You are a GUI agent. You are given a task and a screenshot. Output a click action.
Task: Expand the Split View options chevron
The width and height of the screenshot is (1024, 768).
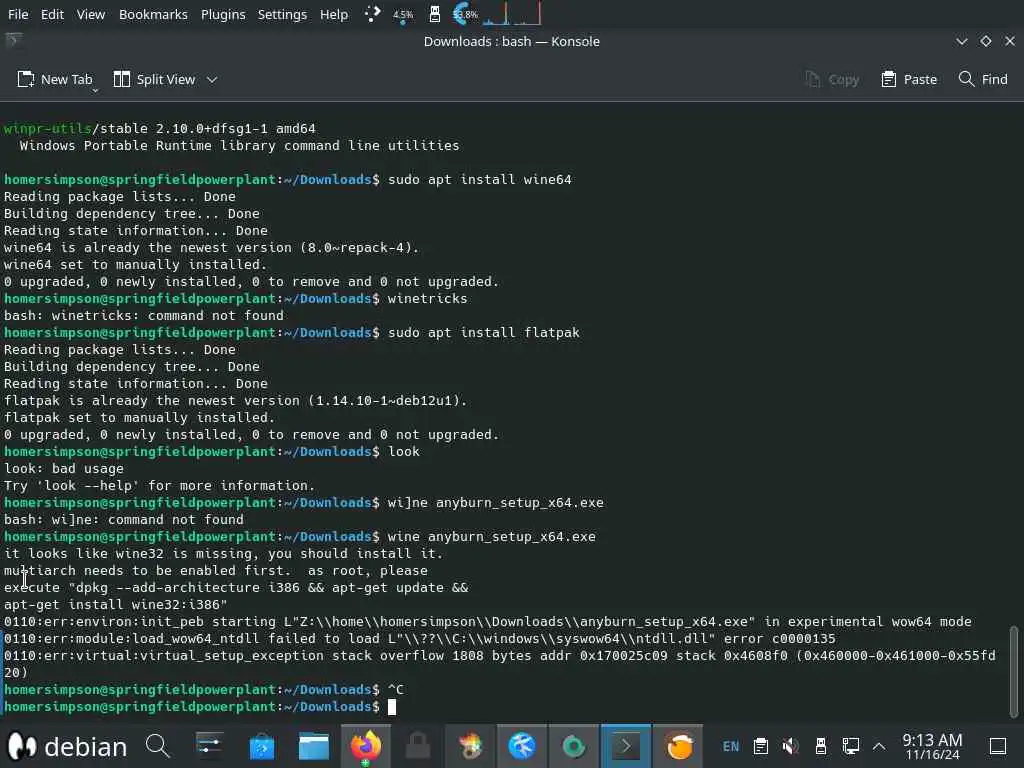pyautogui.click(x=212, y=80)
